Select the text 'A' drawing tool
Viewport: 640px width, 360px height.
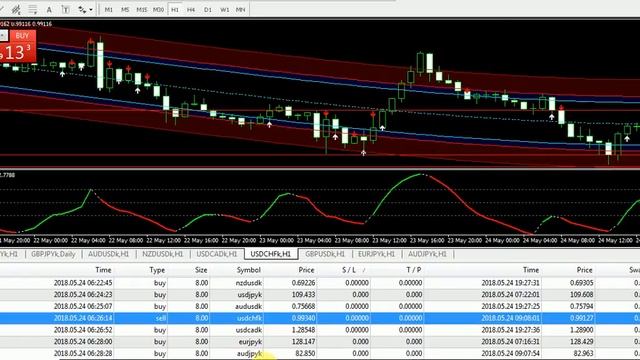[49, 9]
